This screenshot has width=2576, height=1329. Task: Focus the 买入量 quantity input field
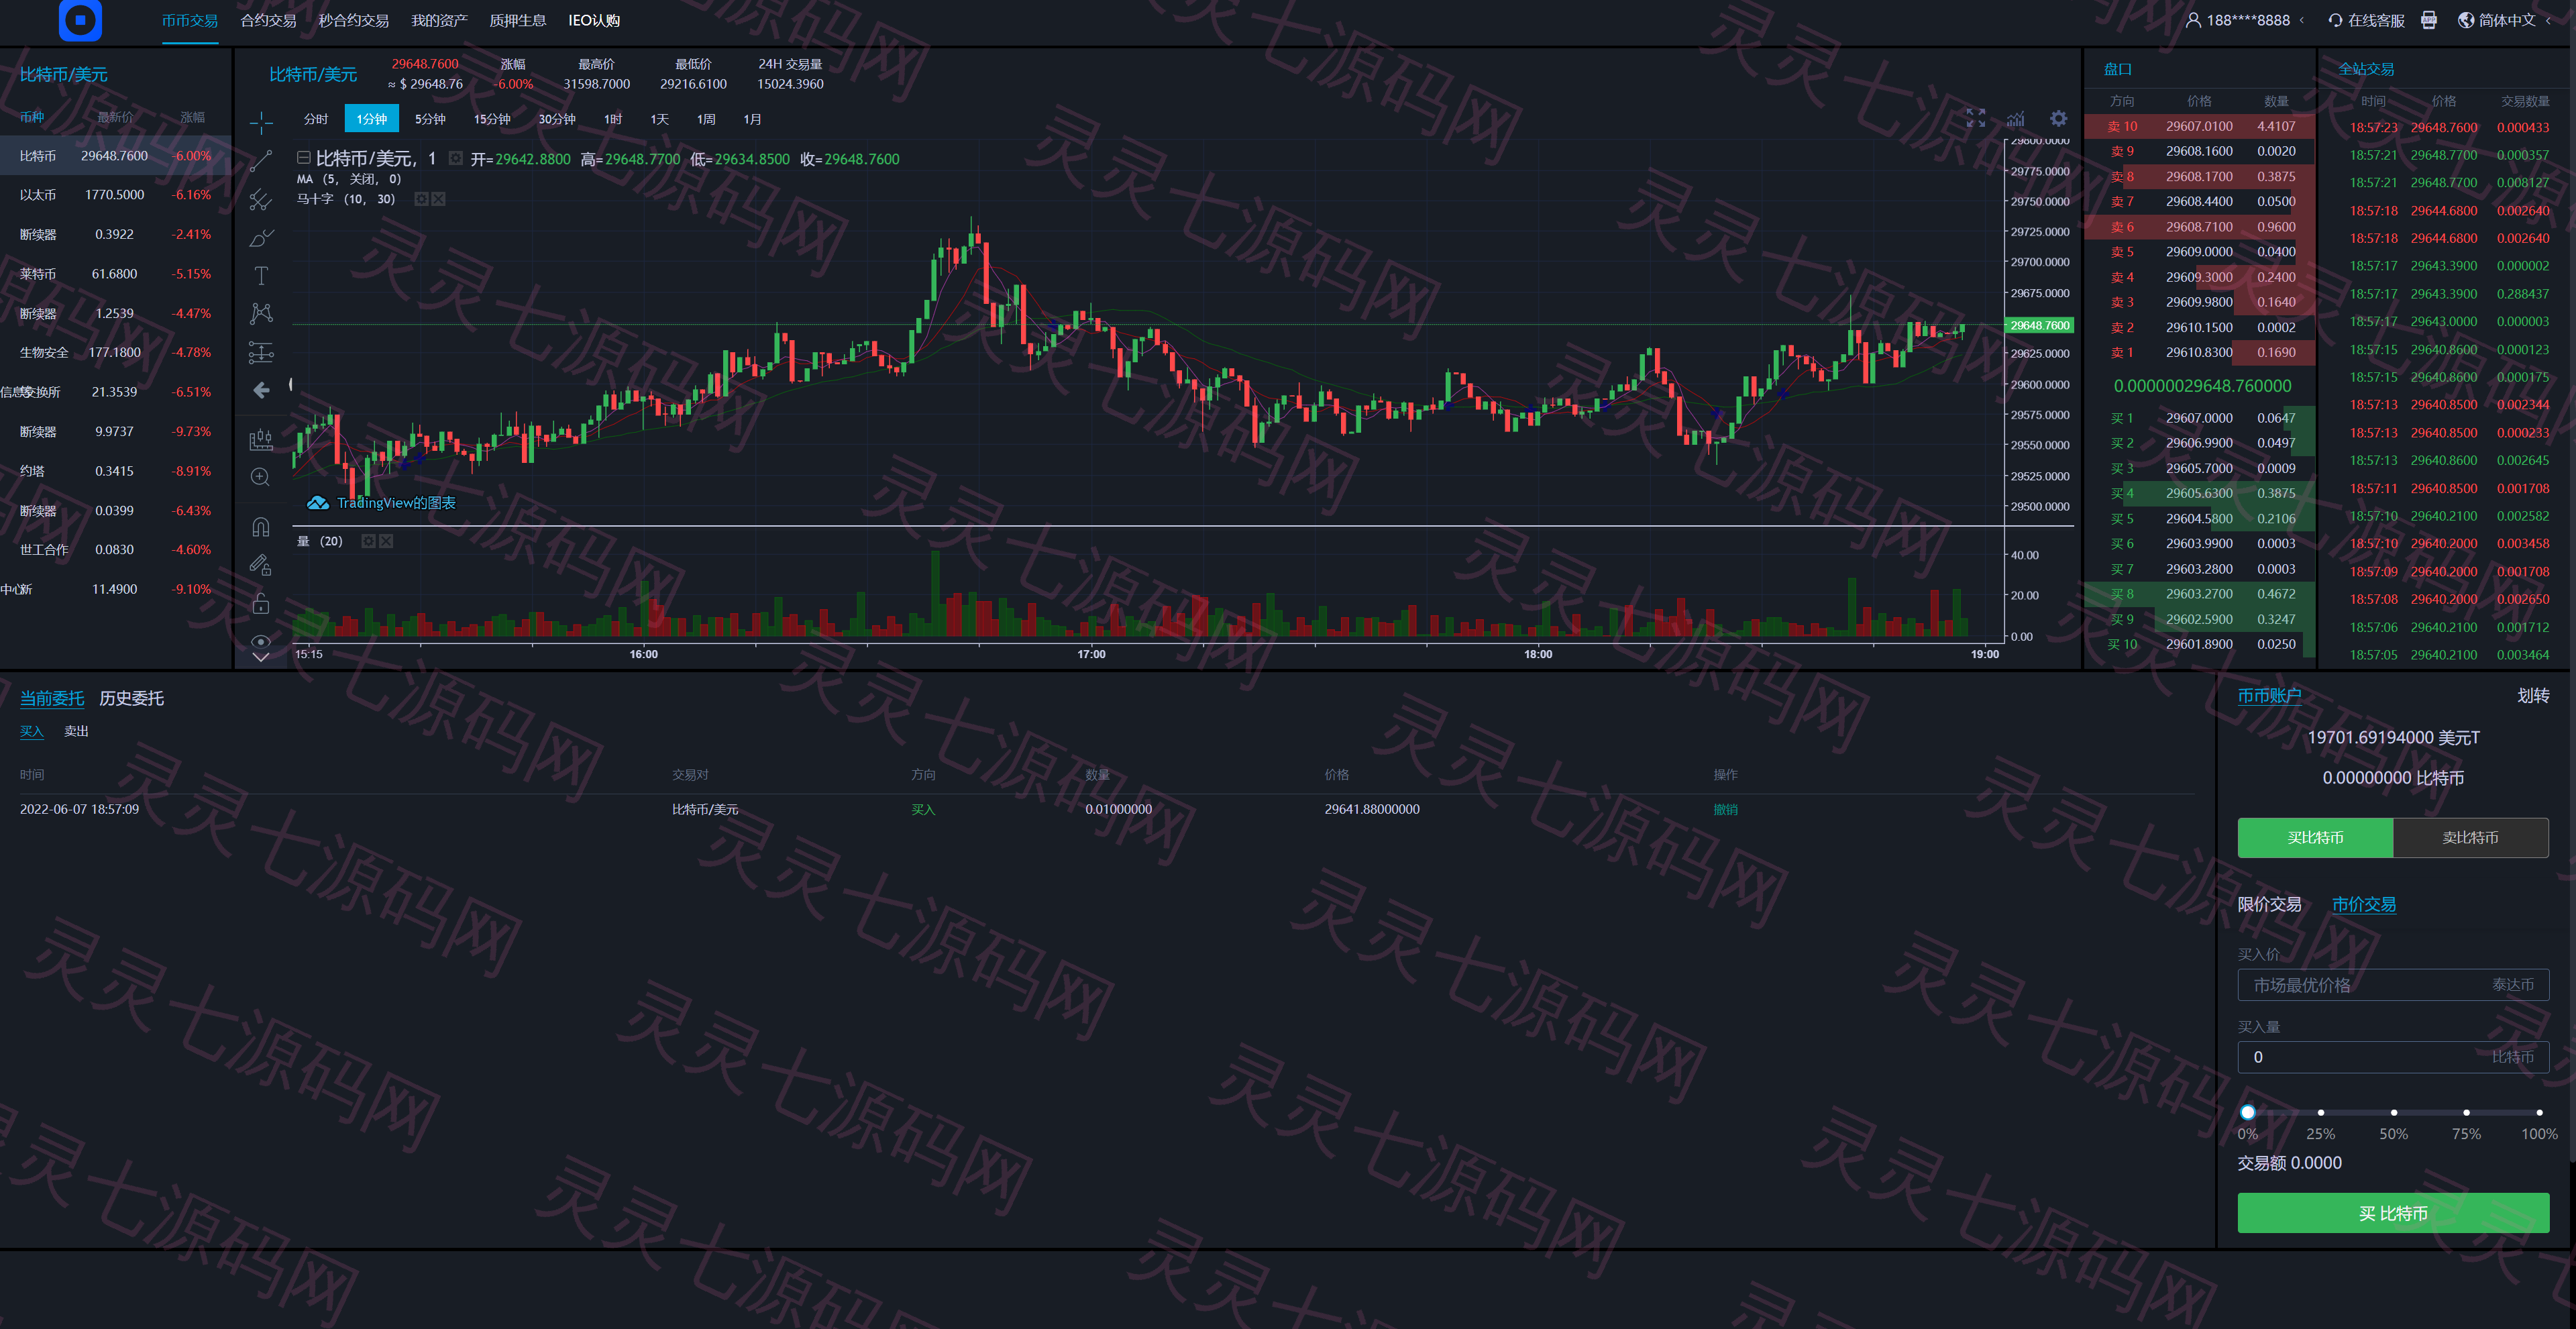pyautogui.click(x=2393, y=1057)
